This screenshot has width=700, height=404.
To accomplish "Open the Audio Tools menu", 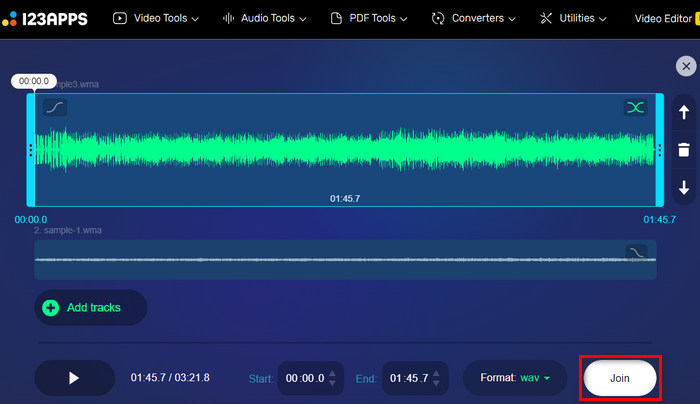I will (x=265, y=18).
